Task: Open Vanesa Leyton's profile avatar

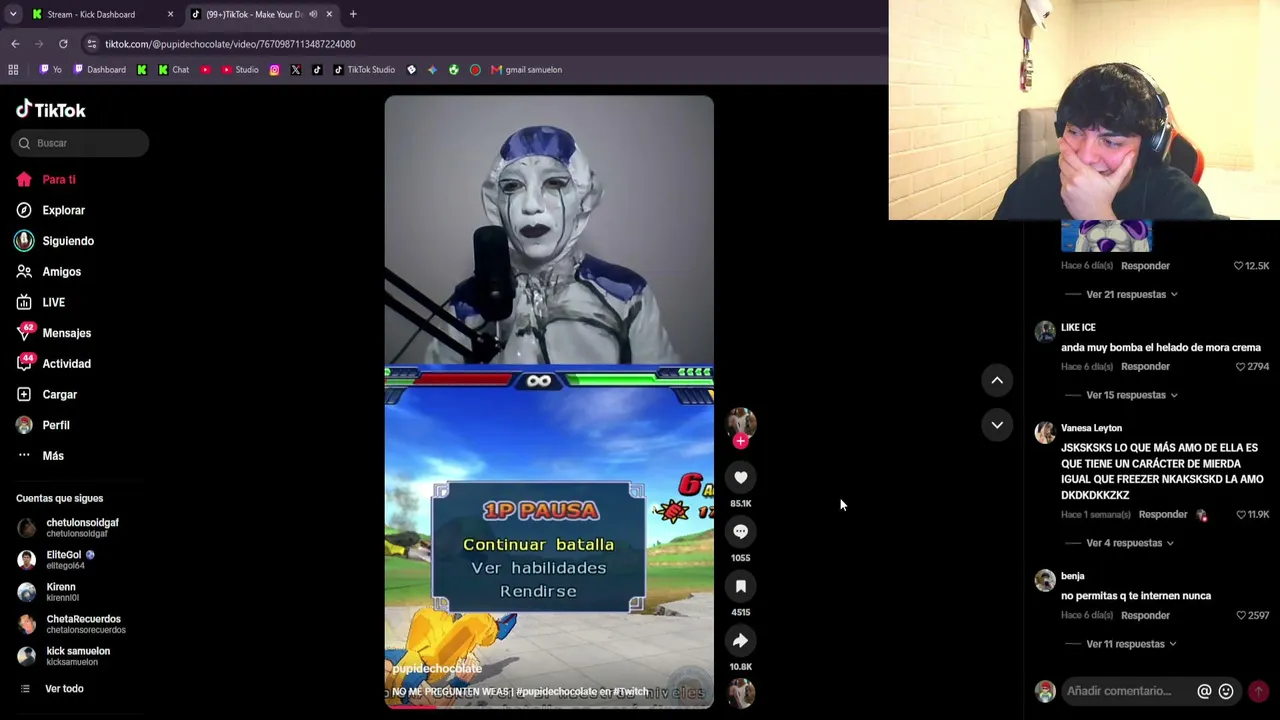Action: coord(1045,432)
